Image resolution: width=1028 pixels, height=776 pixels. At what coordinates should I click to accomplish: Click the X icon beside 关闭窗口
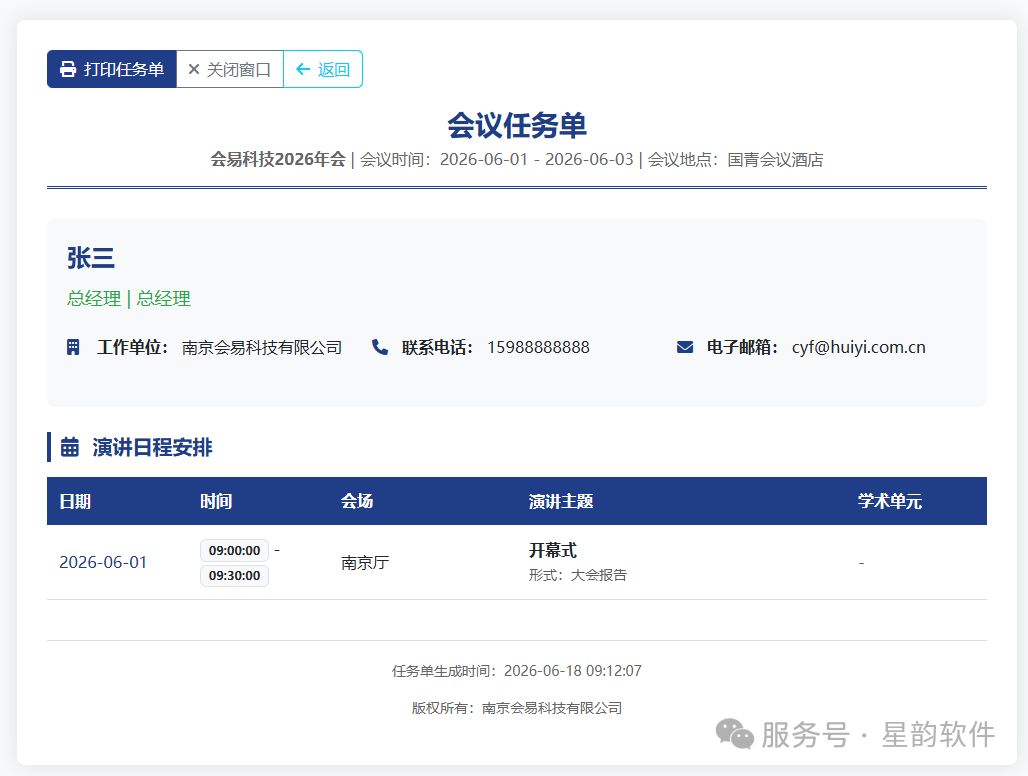pos(193,69)
